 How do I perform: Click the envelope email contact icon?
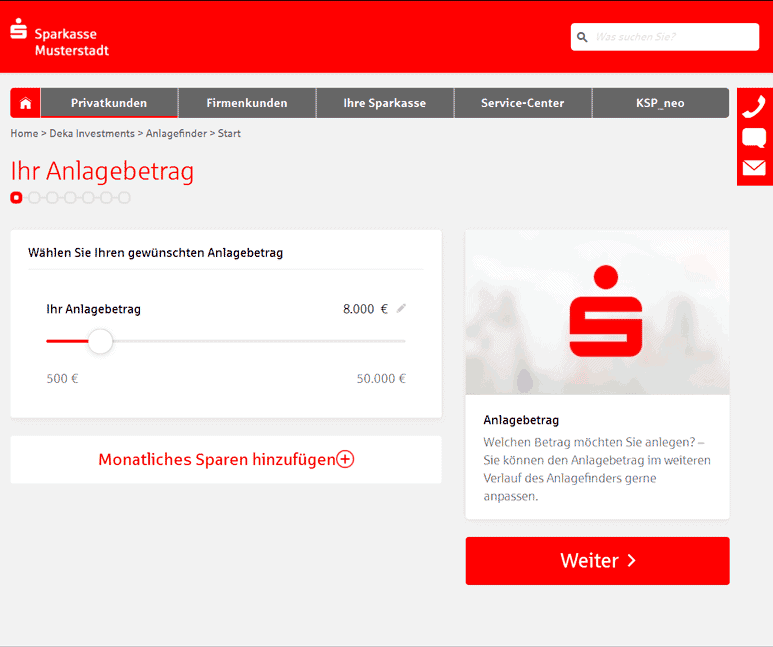(754, 168)
